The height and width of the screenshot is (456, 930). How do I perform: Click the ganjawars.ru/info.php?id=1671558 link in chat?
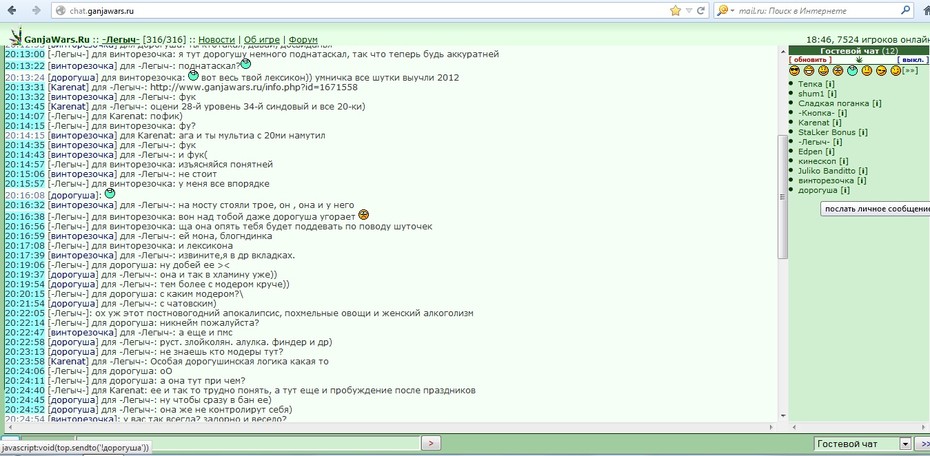[x=254, y=87]
